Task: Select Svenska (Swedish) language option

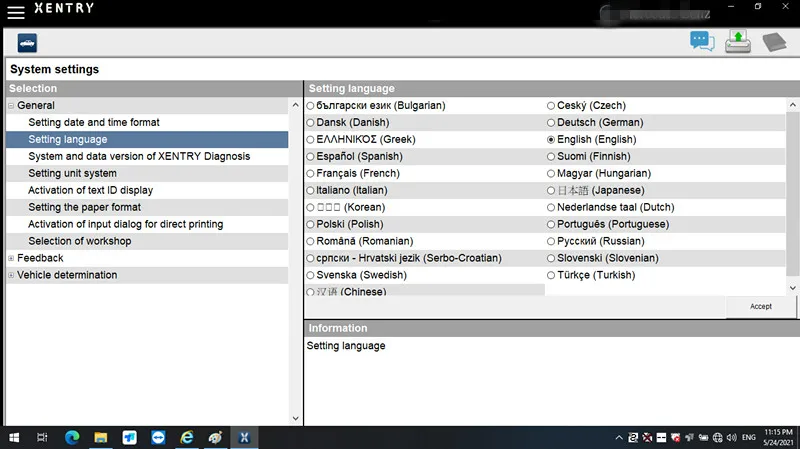Action: pos(310,275)
